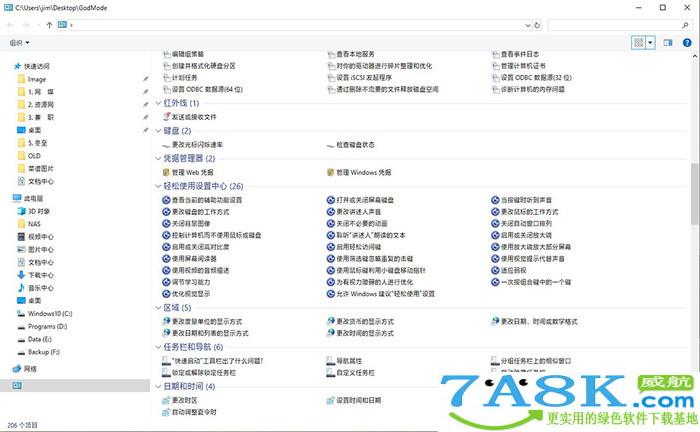Change the view layout button

click(x=639, y=43)
